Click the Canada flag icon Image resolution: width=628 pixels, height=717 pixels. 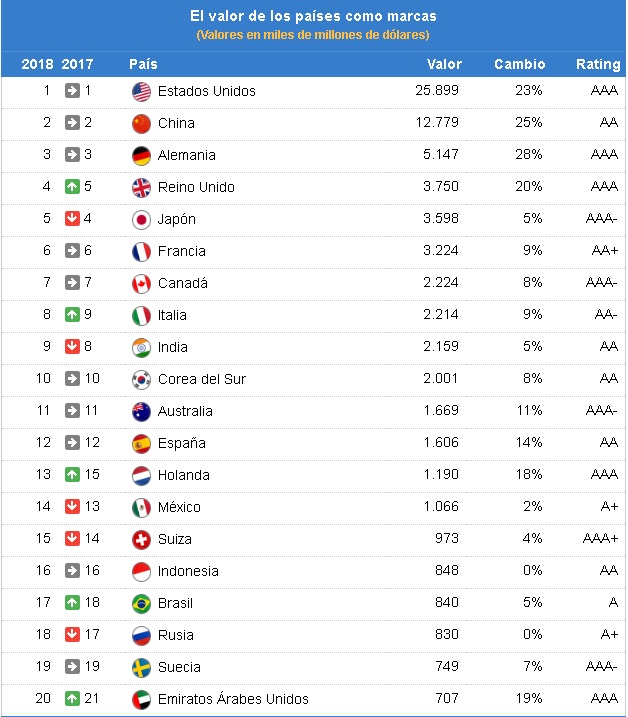tap(141, 283)
